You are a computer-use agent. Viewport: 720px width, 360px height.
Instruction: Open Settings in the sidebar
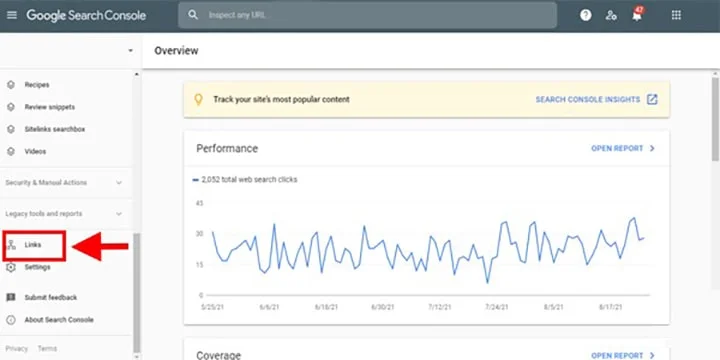37,267
